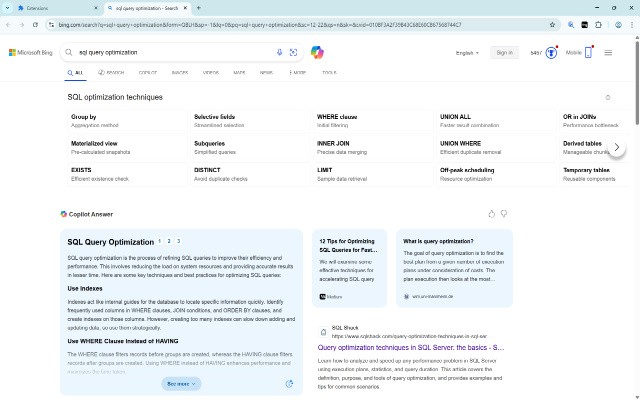Select the LIMIT technique card
The height and width of the screenshot is (400, 640).
click(373, 174)
